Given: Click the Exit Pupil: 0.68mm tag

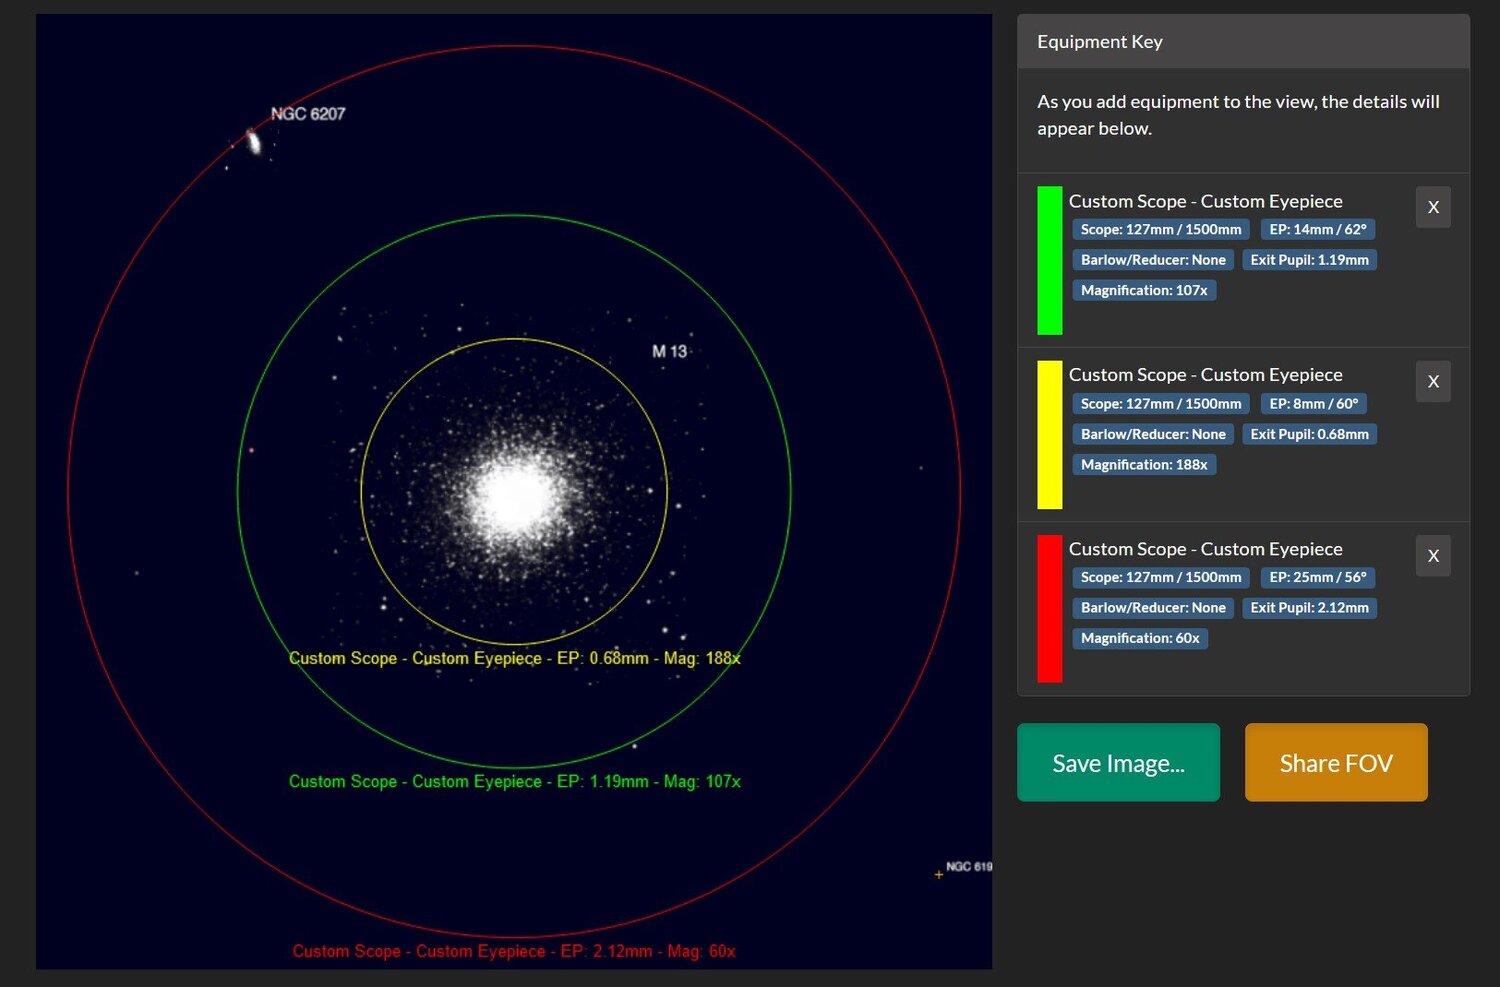Looking at the screenshot, I should (1309, 434).
